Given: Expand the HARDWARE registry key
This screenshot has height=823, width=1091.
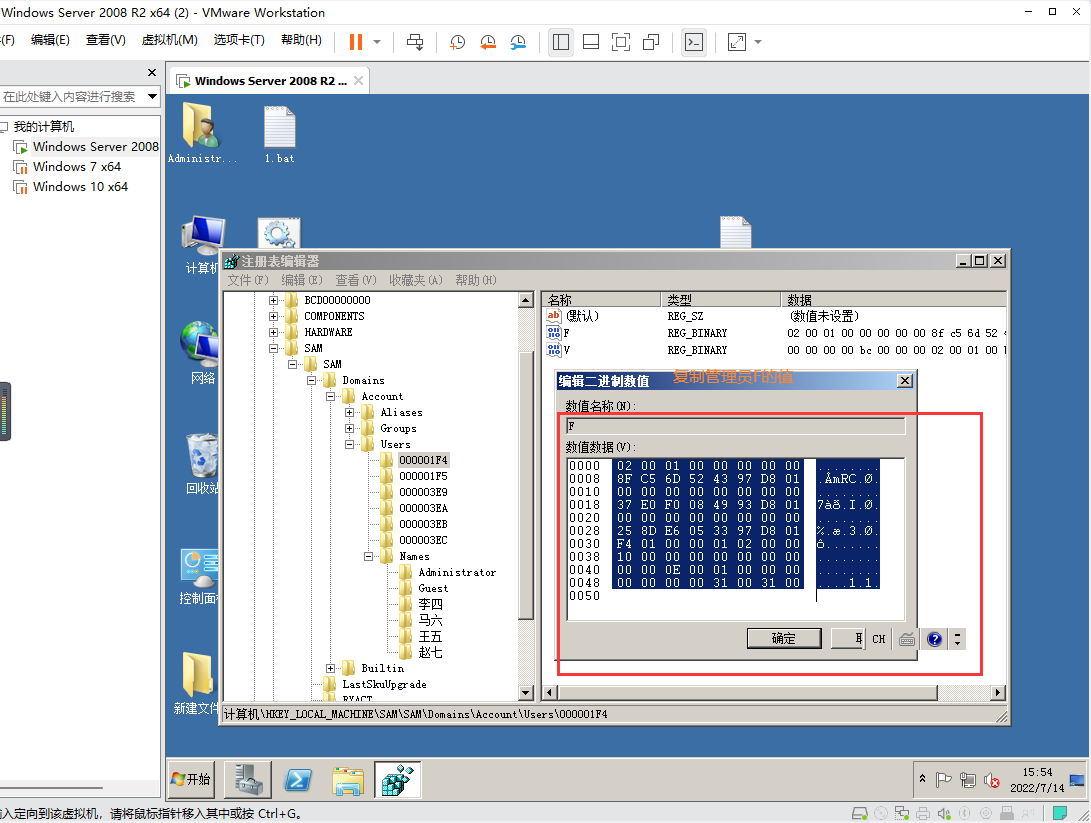Looking at the screenshot, I should click(x=273, y=333).
